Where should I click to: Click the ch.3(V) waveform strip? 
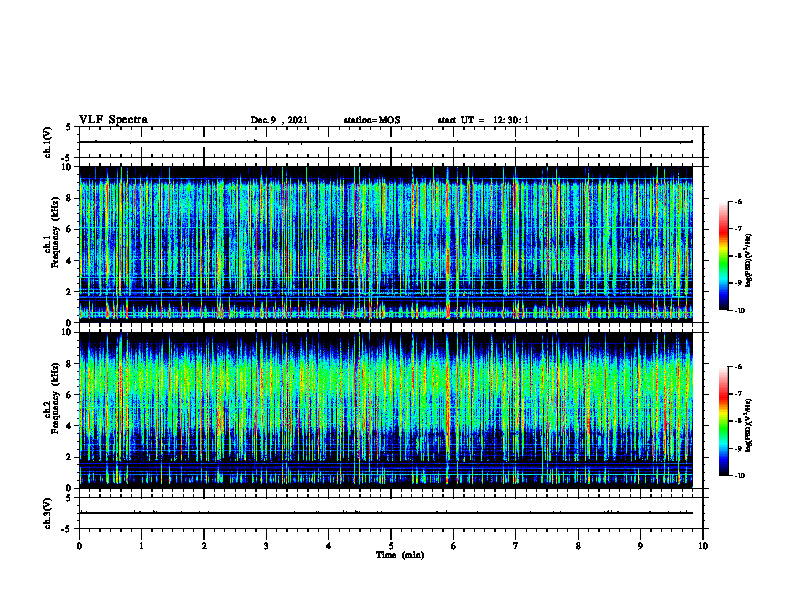click(391, 513)
